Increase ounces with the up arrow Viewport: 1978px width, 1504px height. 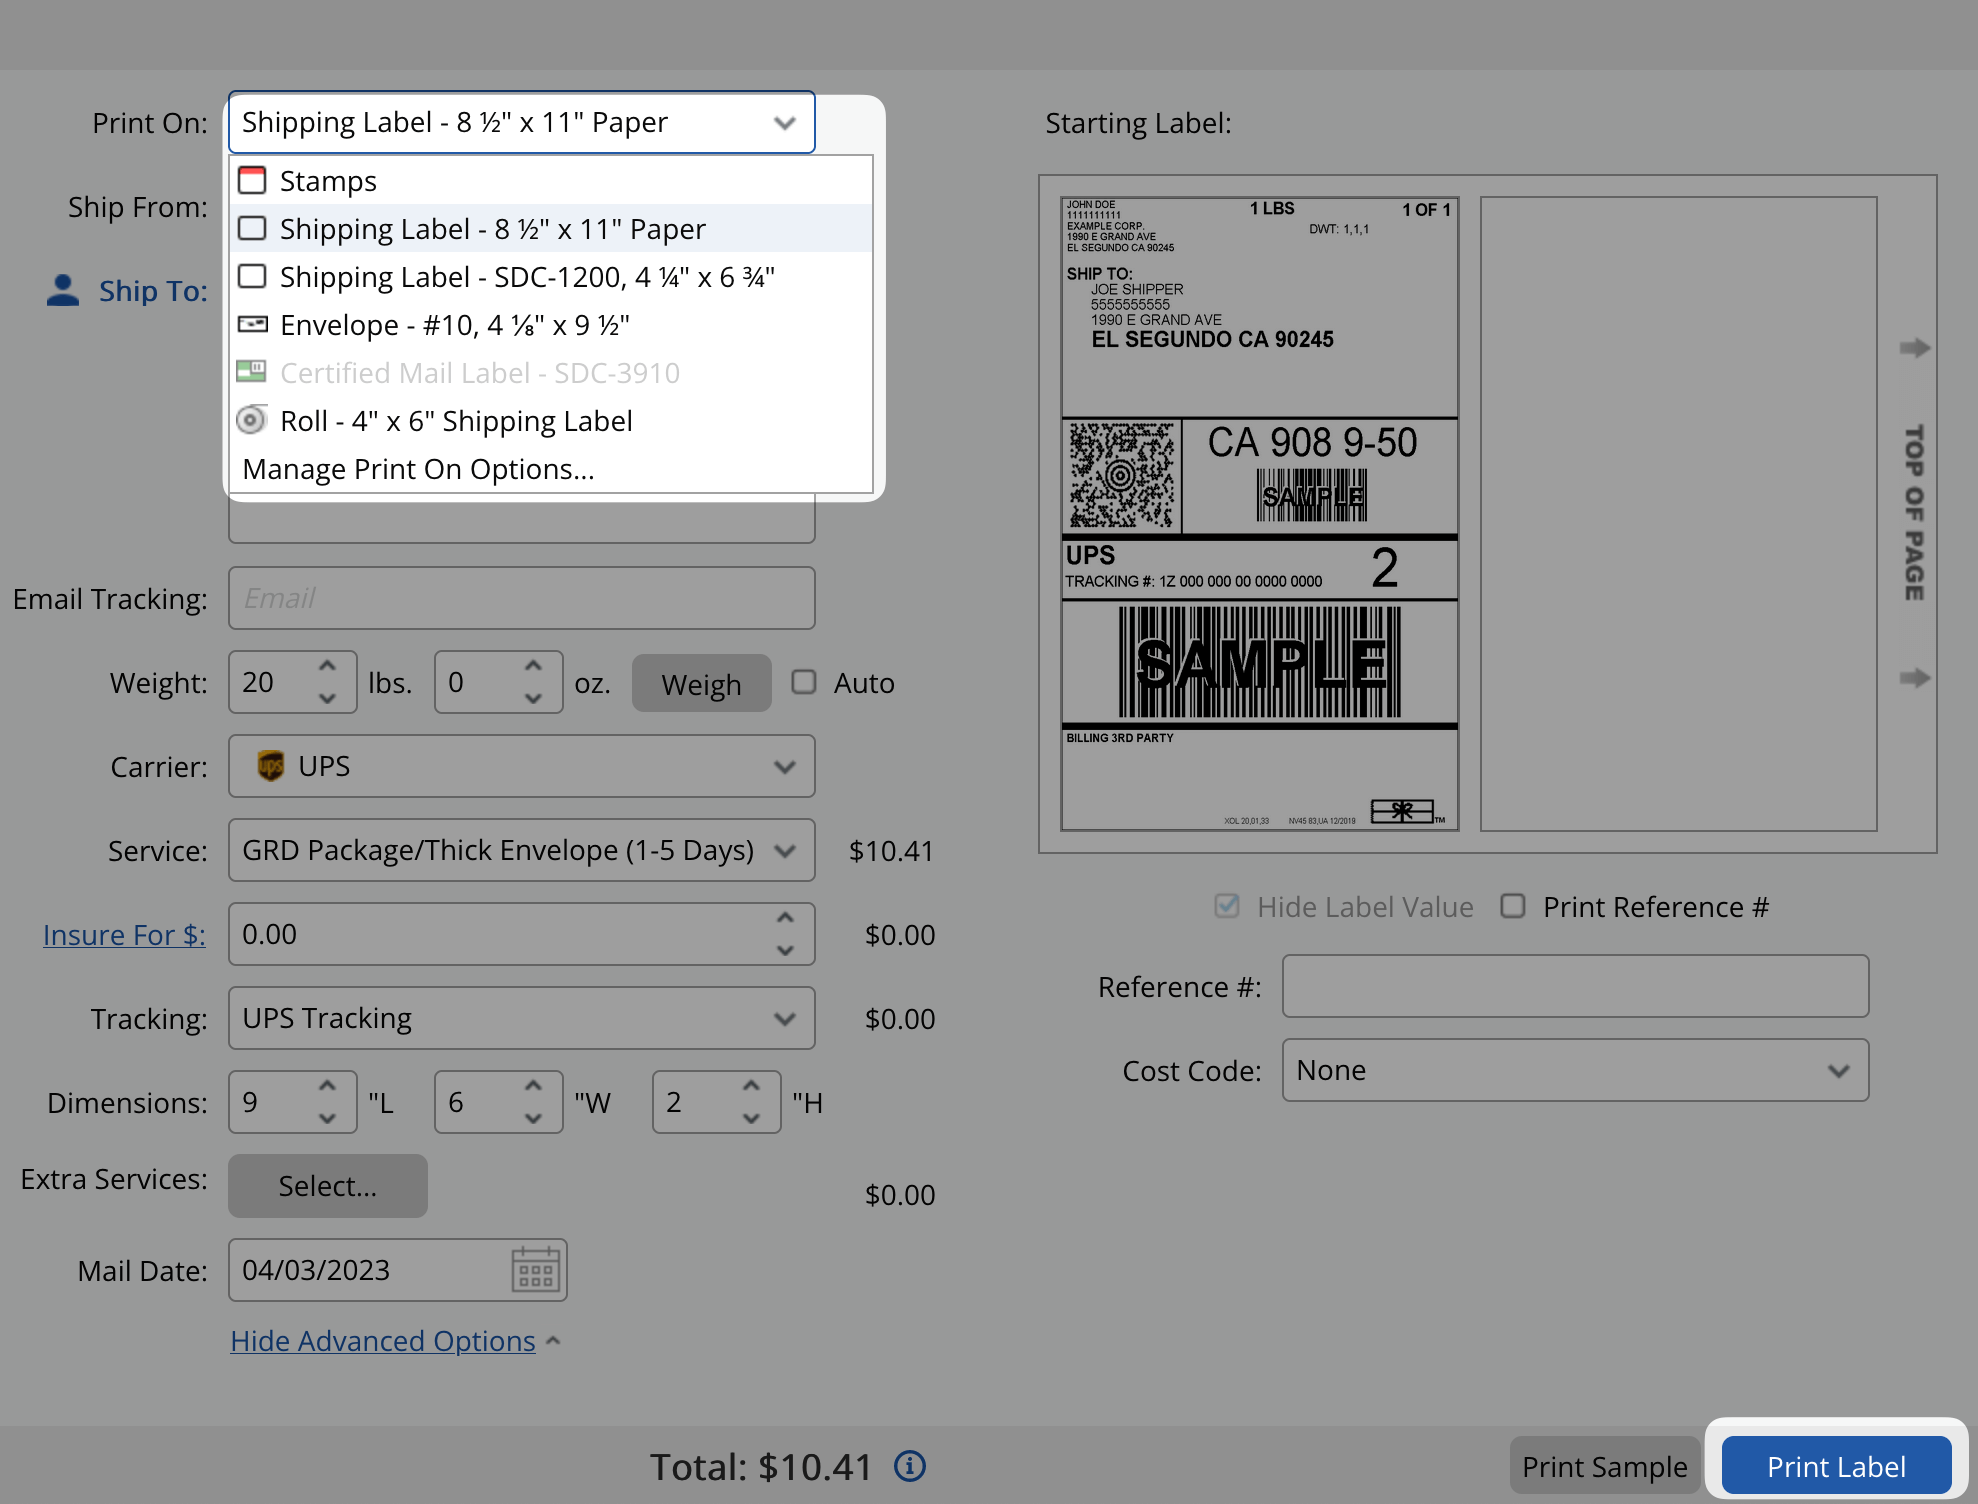[534, 666]
